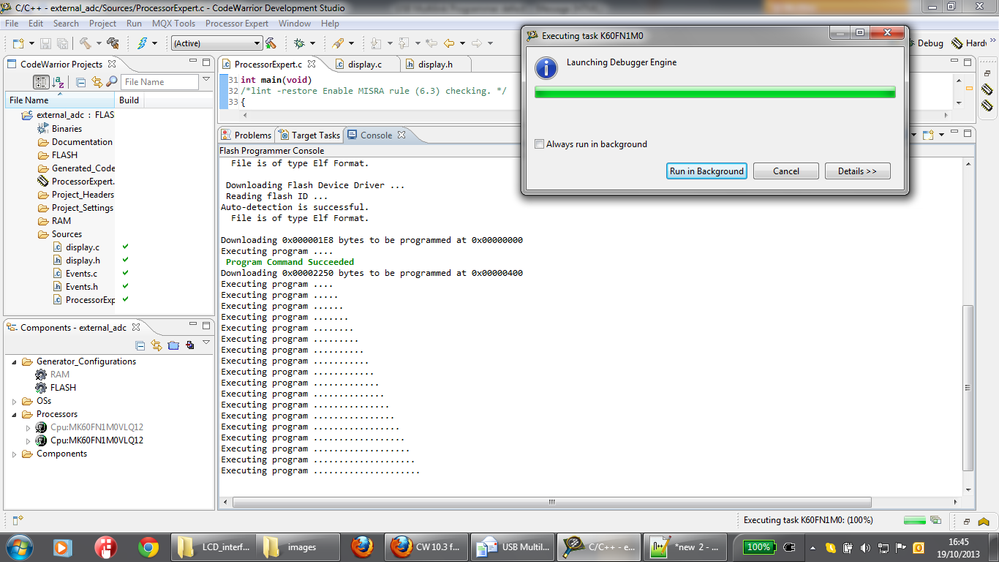Click the blue folder icon in Components panel
999x562 pixels.
173,345
